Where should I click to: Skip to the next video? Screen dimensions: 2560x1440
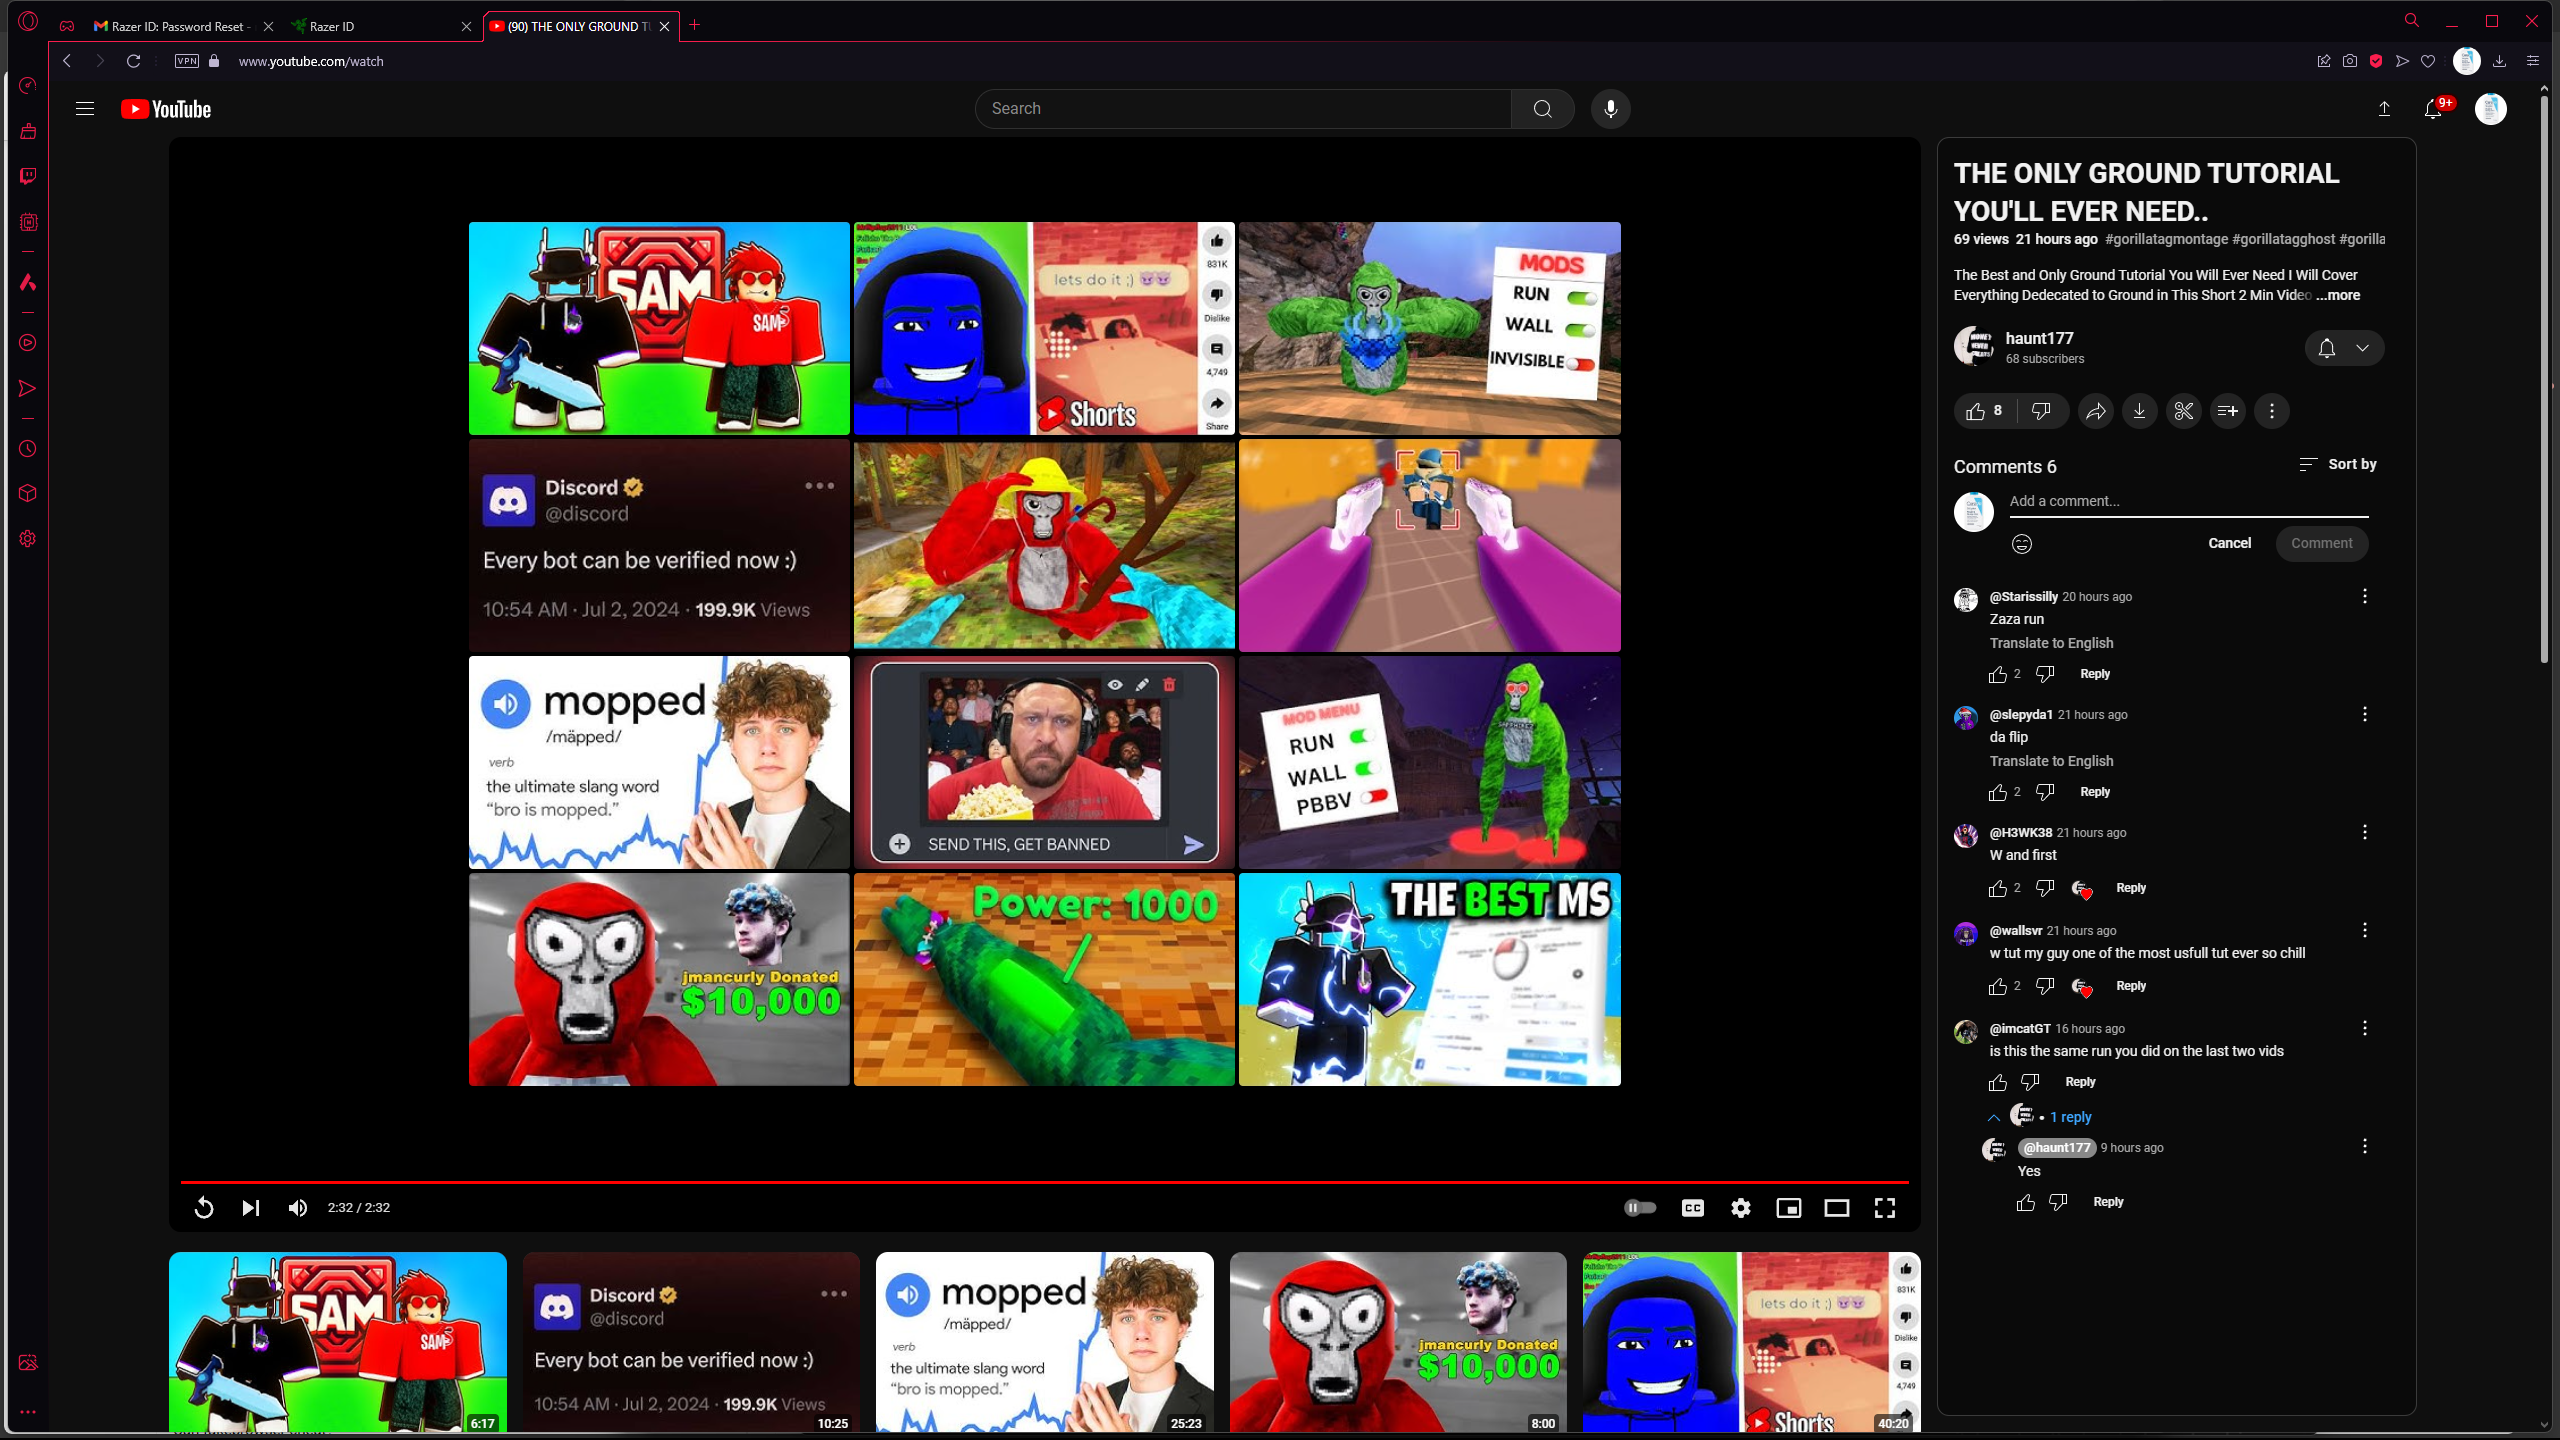[250, 1208]
